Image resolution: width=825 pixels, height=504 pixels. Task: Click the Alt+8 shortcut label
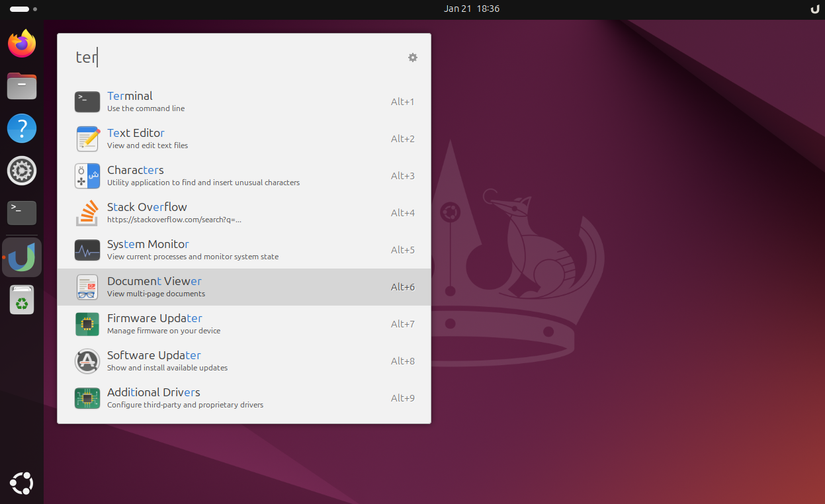403,361
